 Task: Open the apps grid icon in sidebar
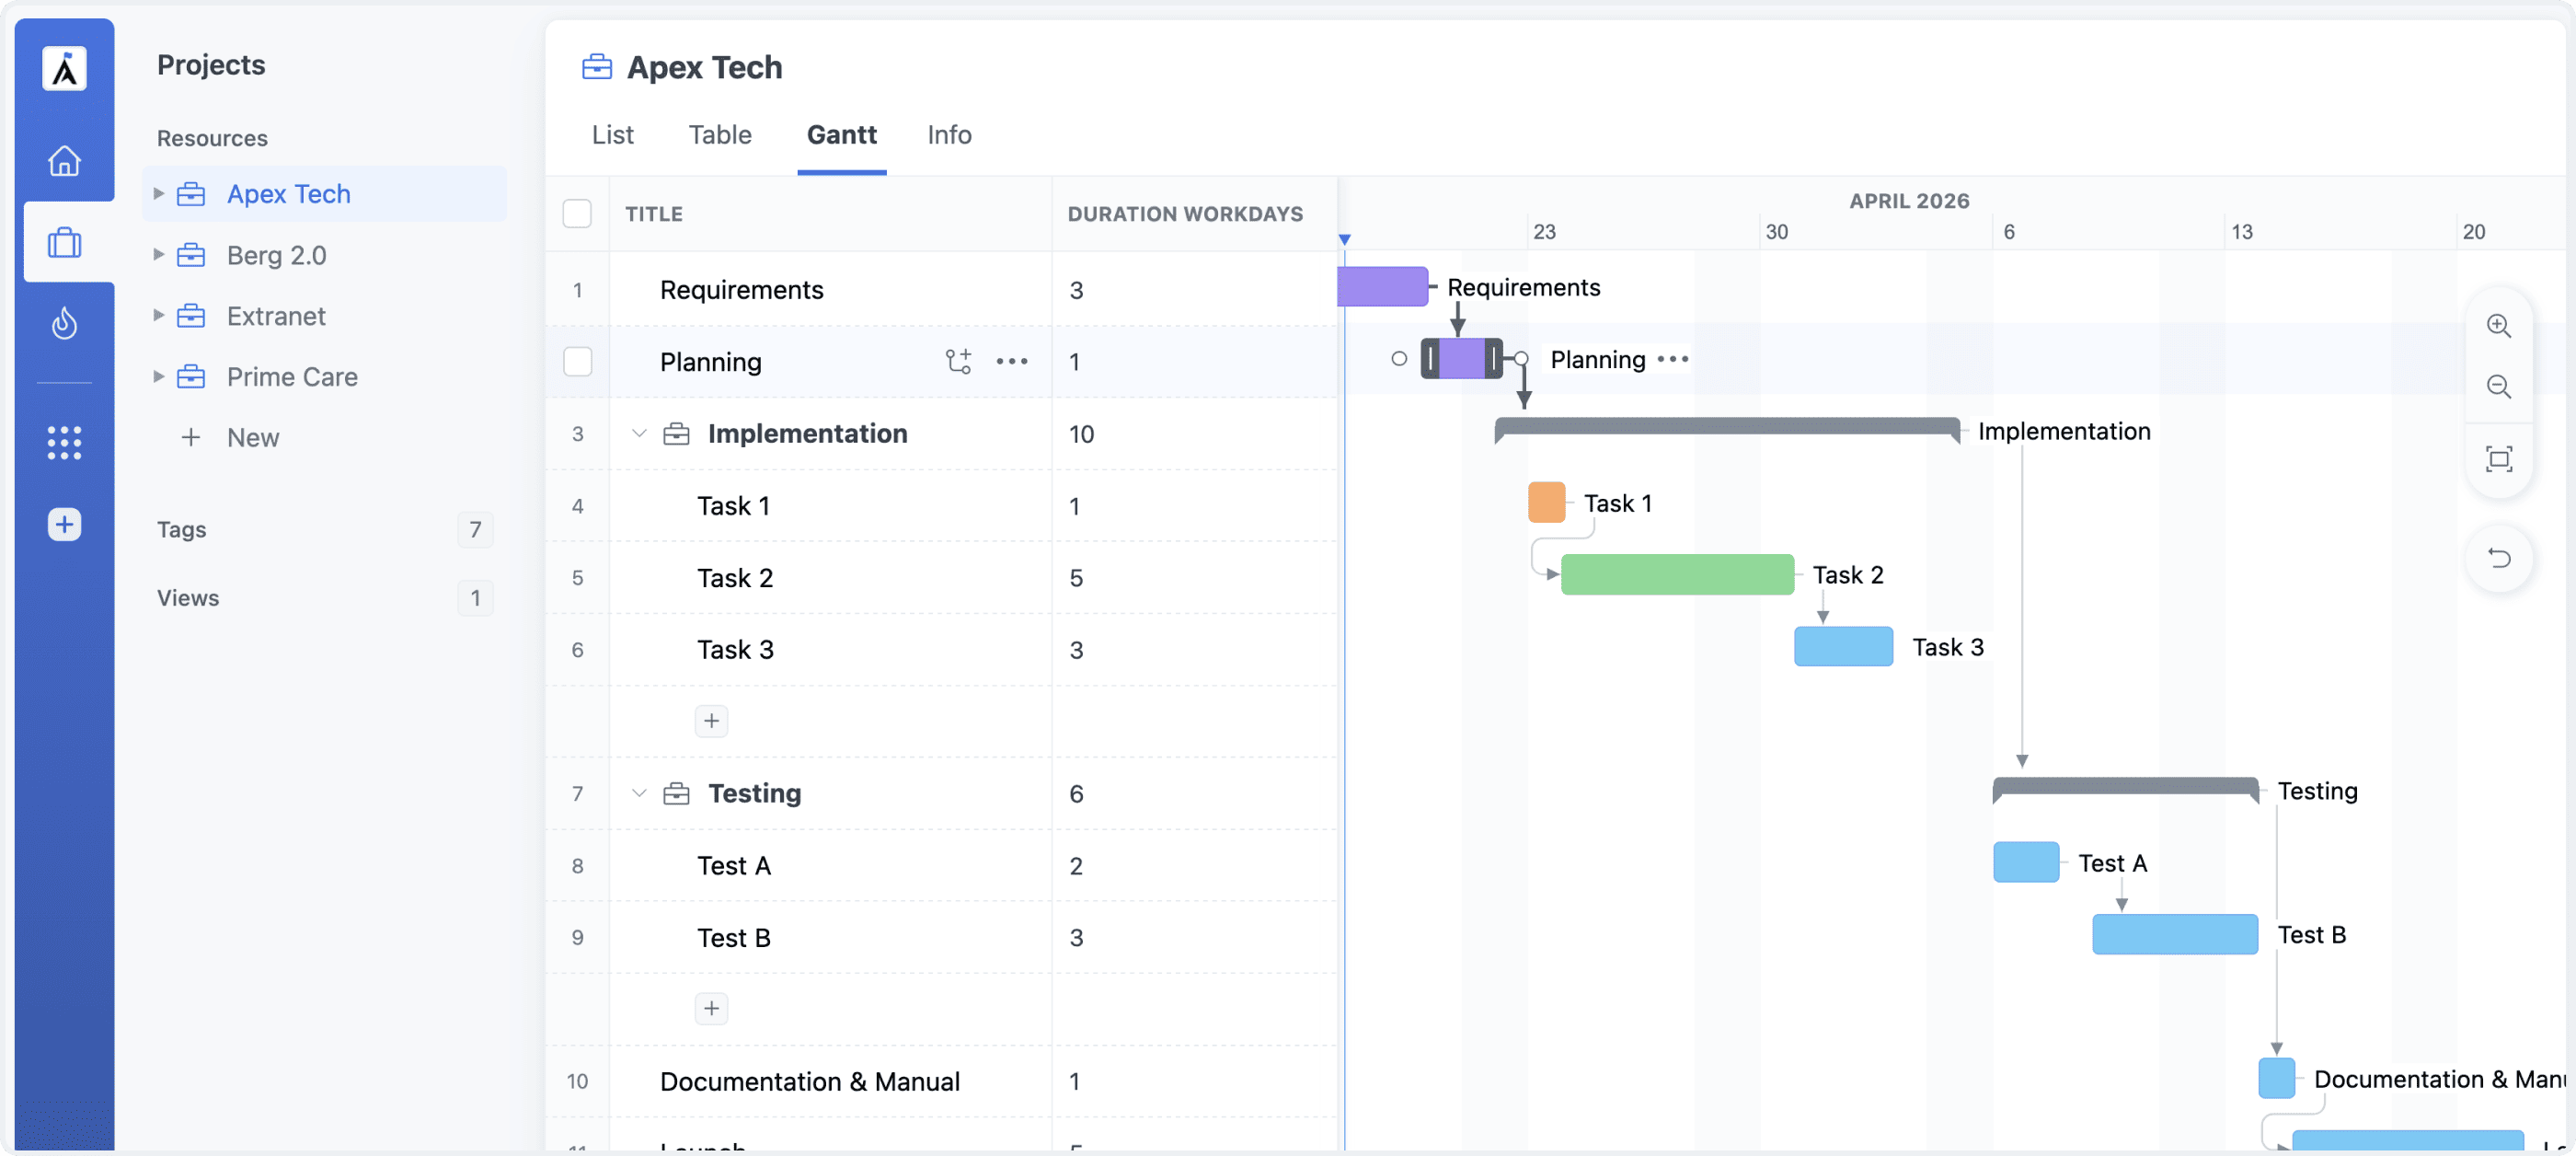64,442
